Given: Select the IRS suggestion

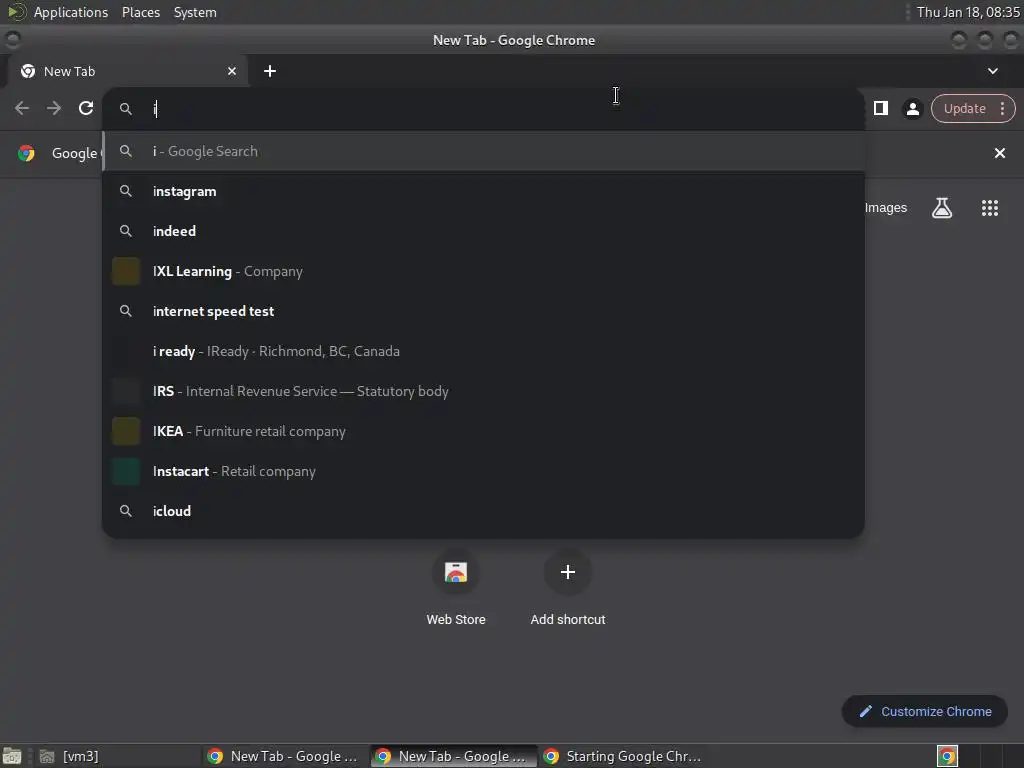Looking at the screenshot, I should [484, 391].
